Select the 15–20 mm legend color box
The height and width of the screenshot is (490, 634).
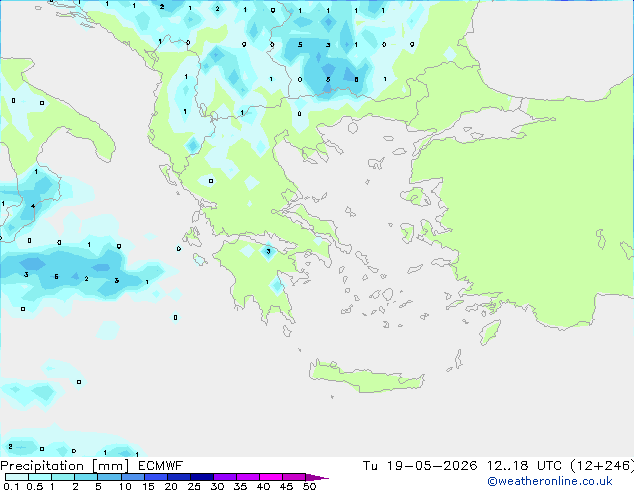(x=156, y=477)
